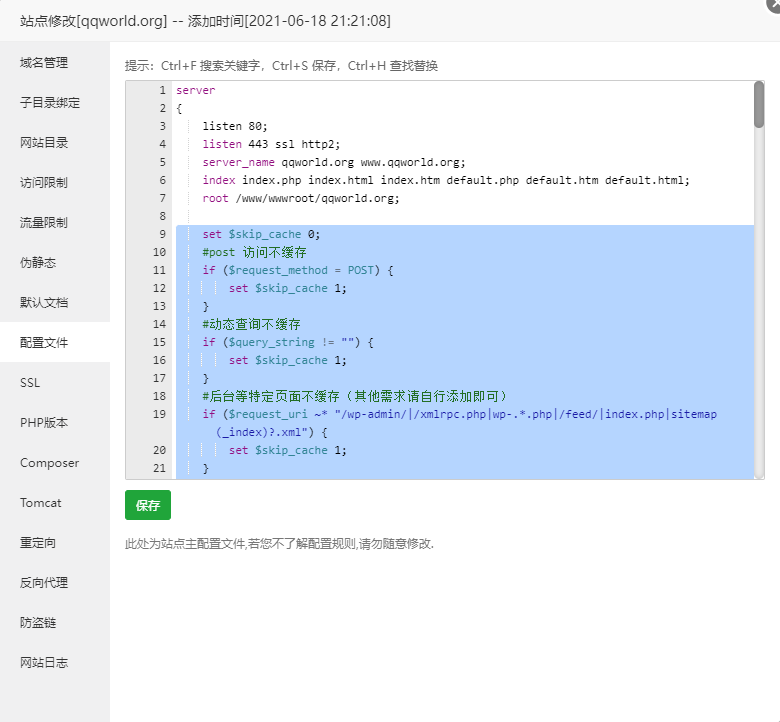Select Tomcat in the sidebar
This screenshot has width=780, height=722.
point(40,502)
